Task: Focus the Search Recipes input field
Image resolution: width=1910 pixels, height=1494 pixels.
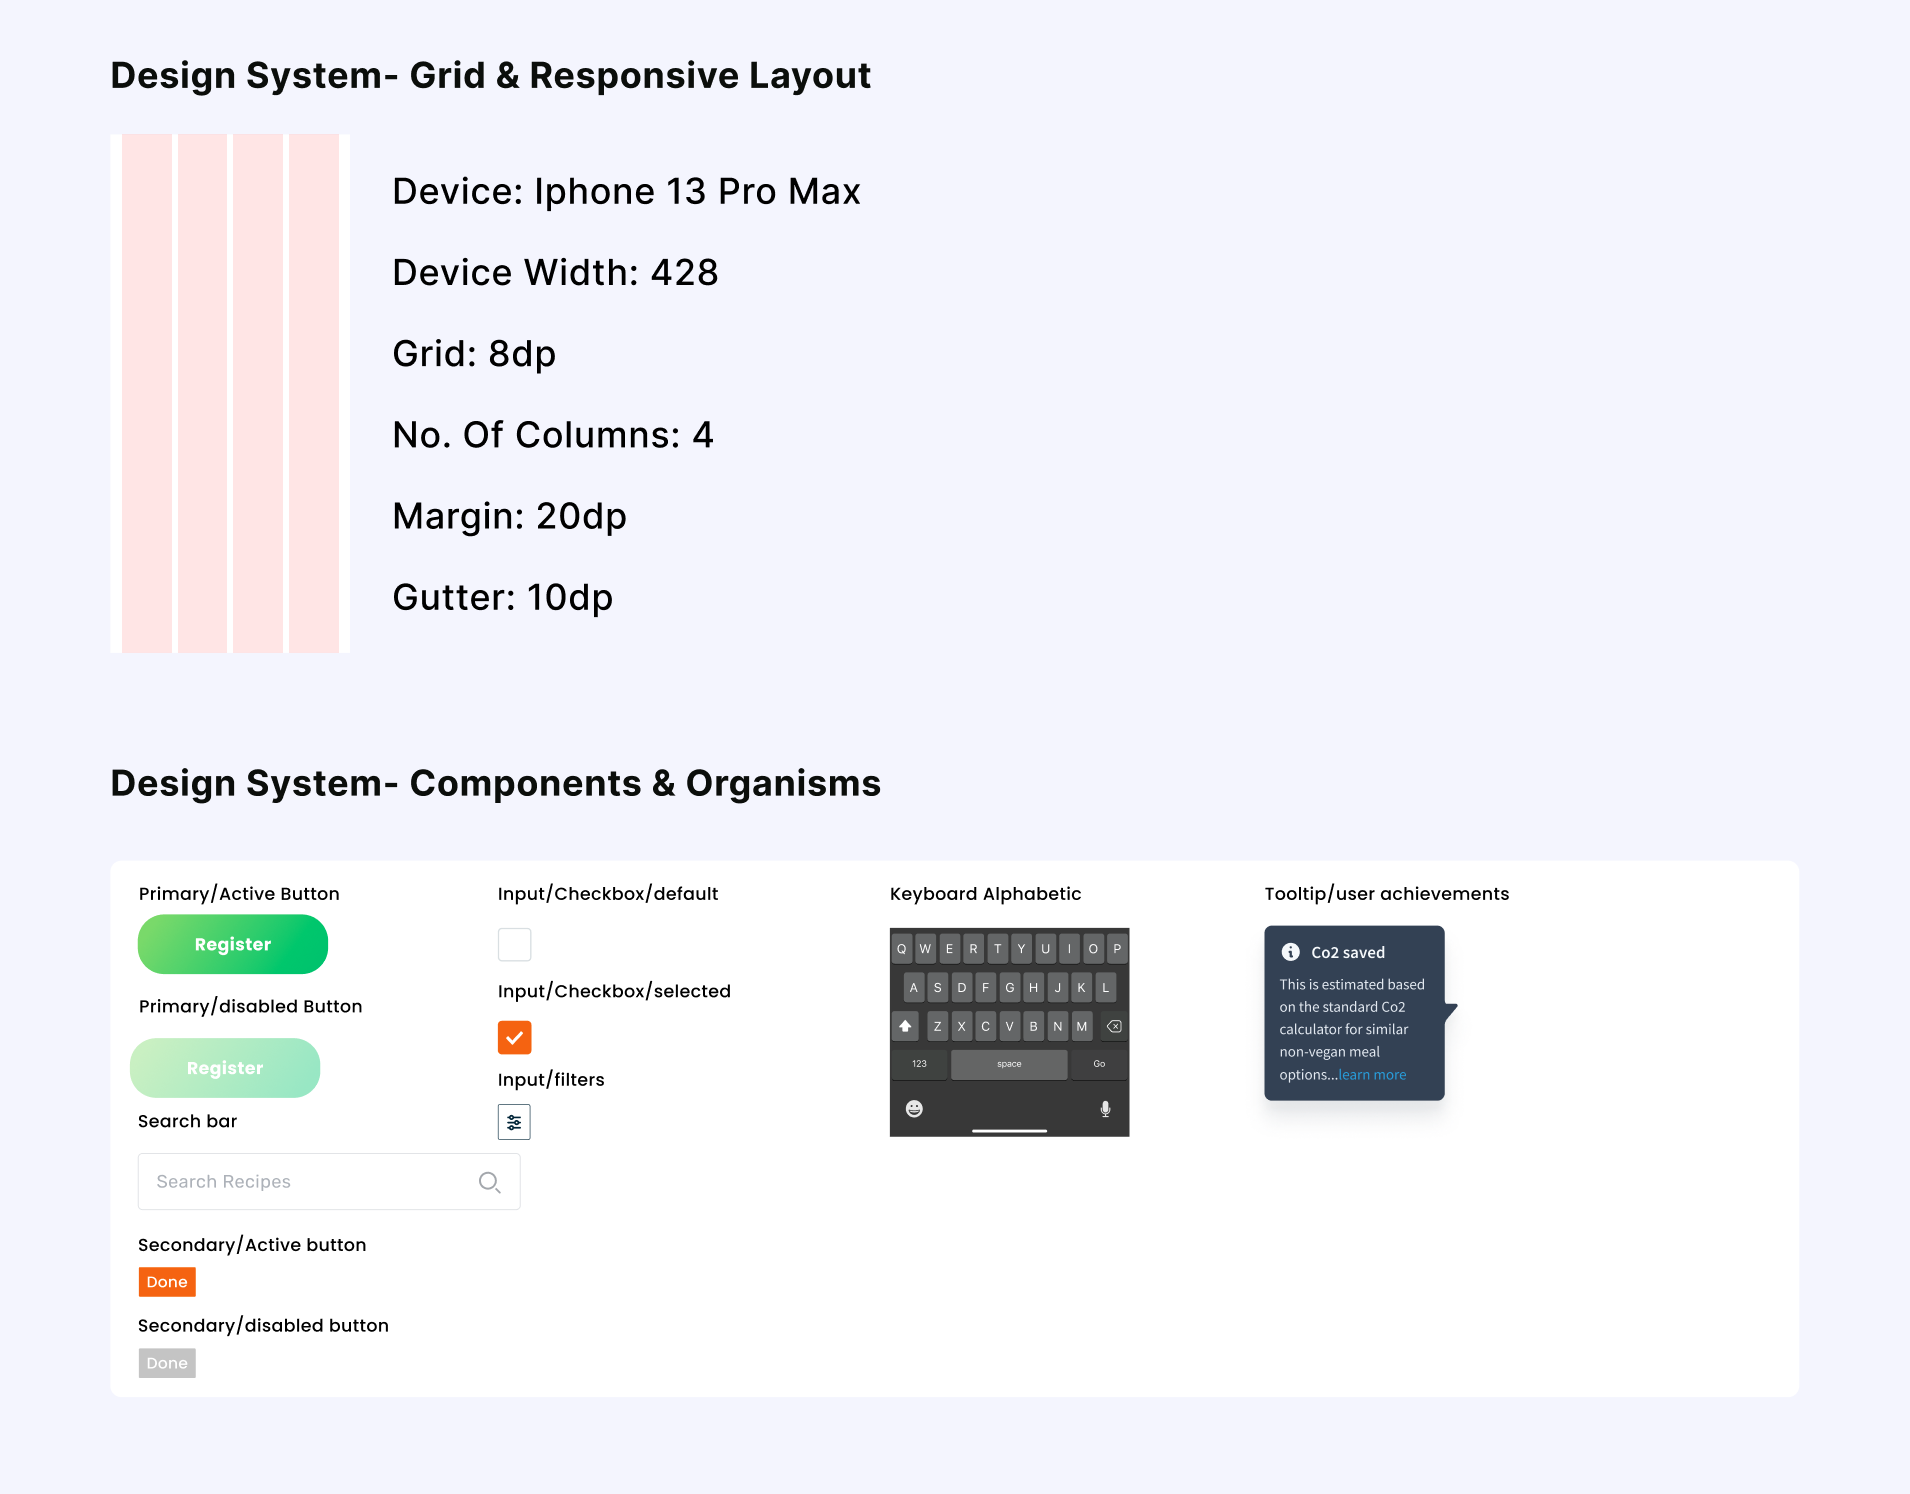Action: (x=329, y=1182)
